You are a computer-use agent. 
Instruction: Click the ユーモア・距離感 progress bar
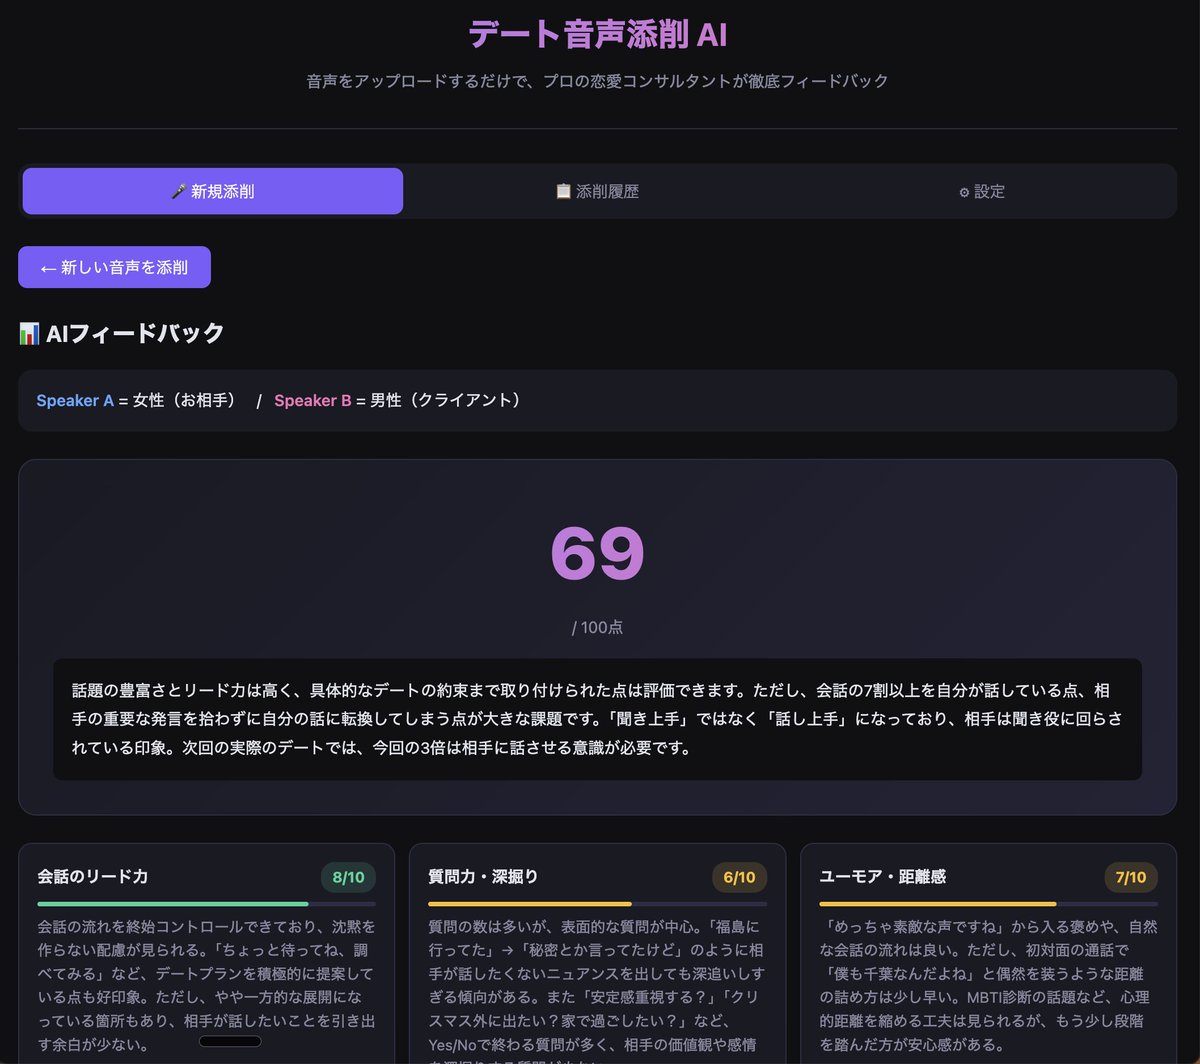(x=988, y=903)
